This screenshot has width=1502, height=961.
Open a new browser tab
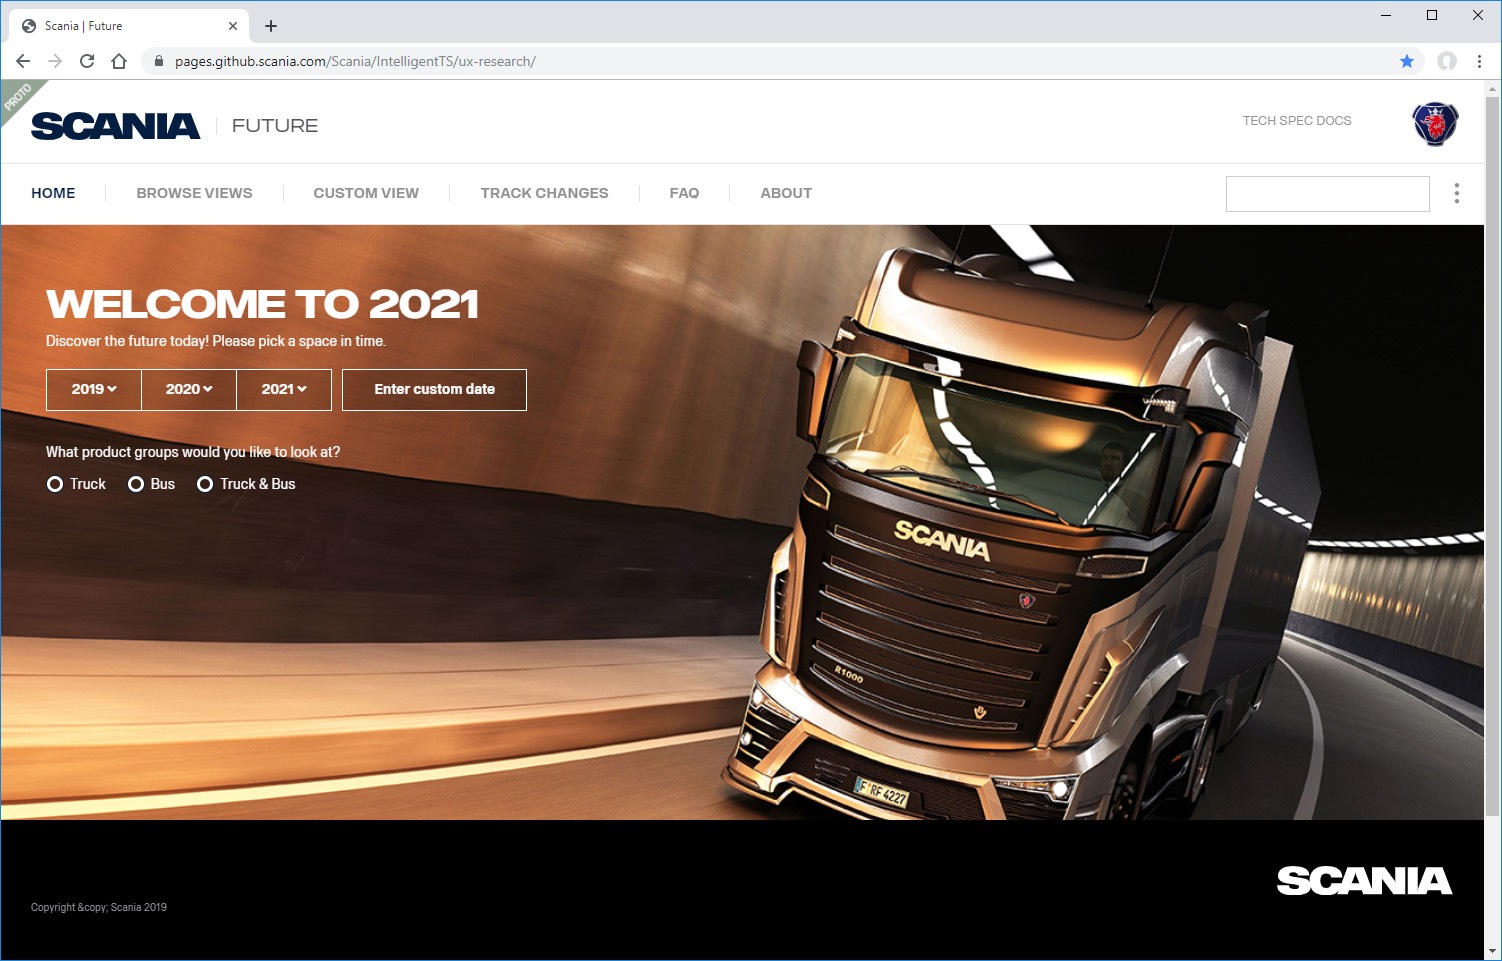click(271, 26)
